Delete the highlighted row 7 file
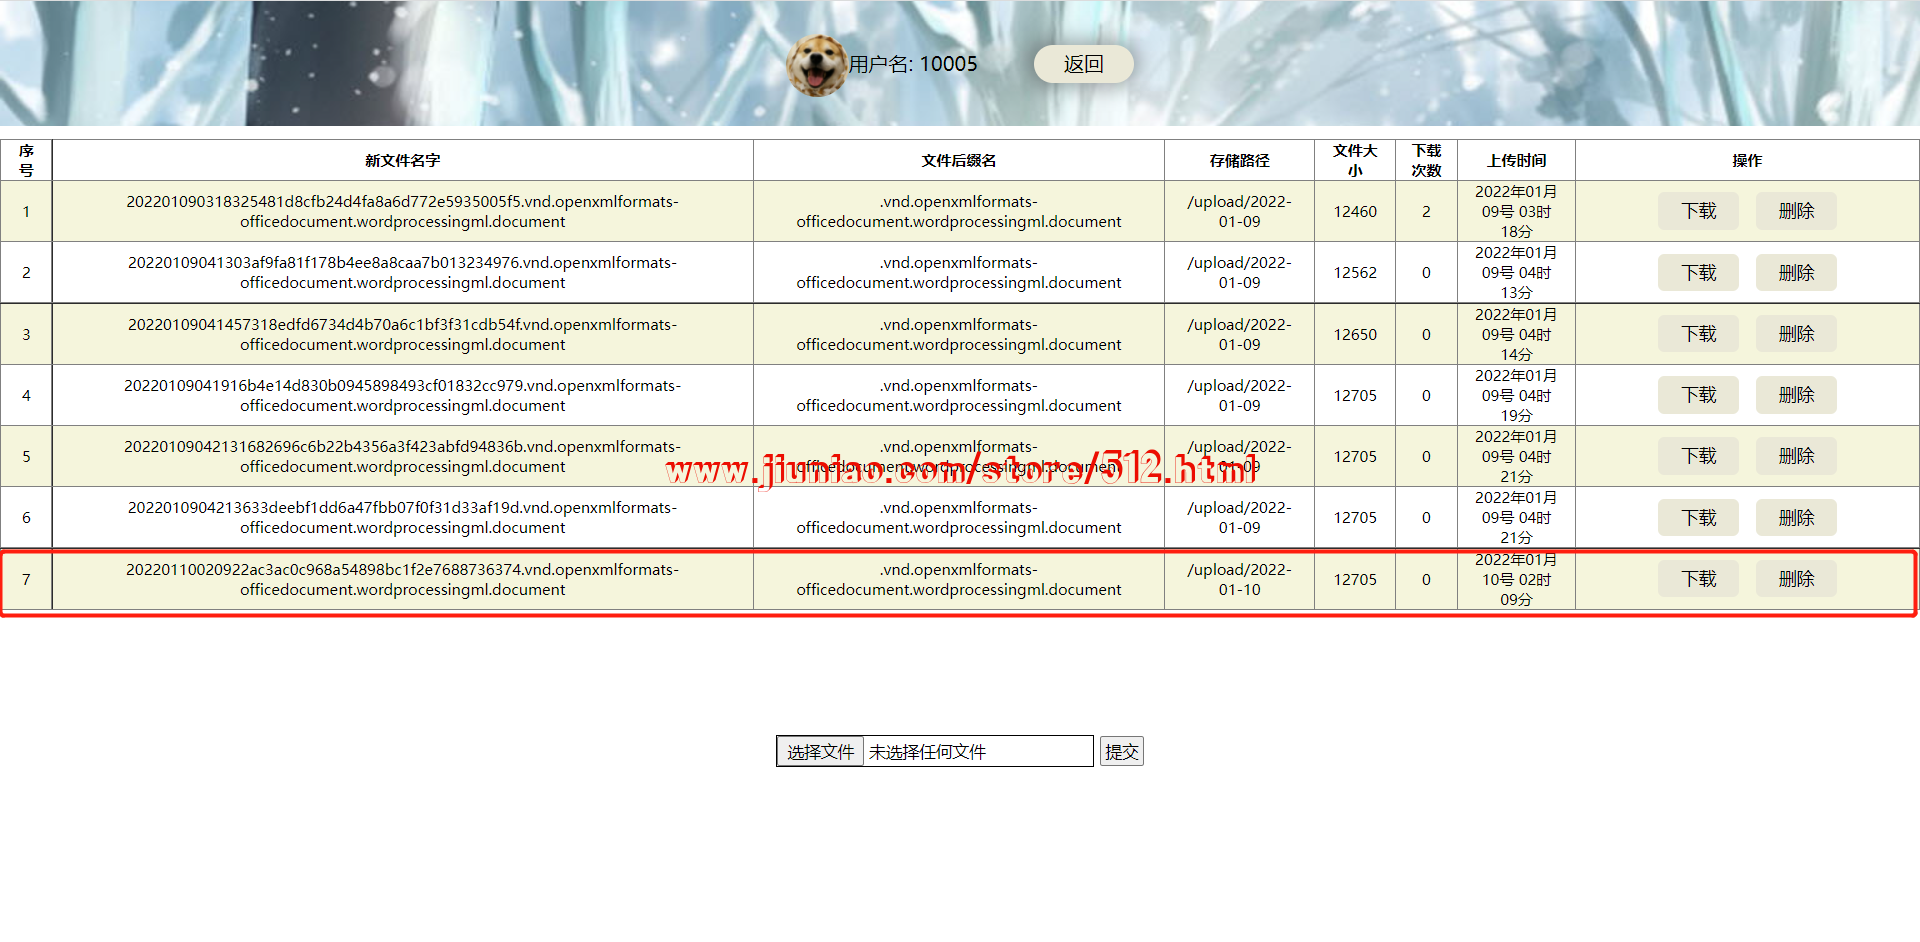1920x942 pixels. click(1795, 579)
